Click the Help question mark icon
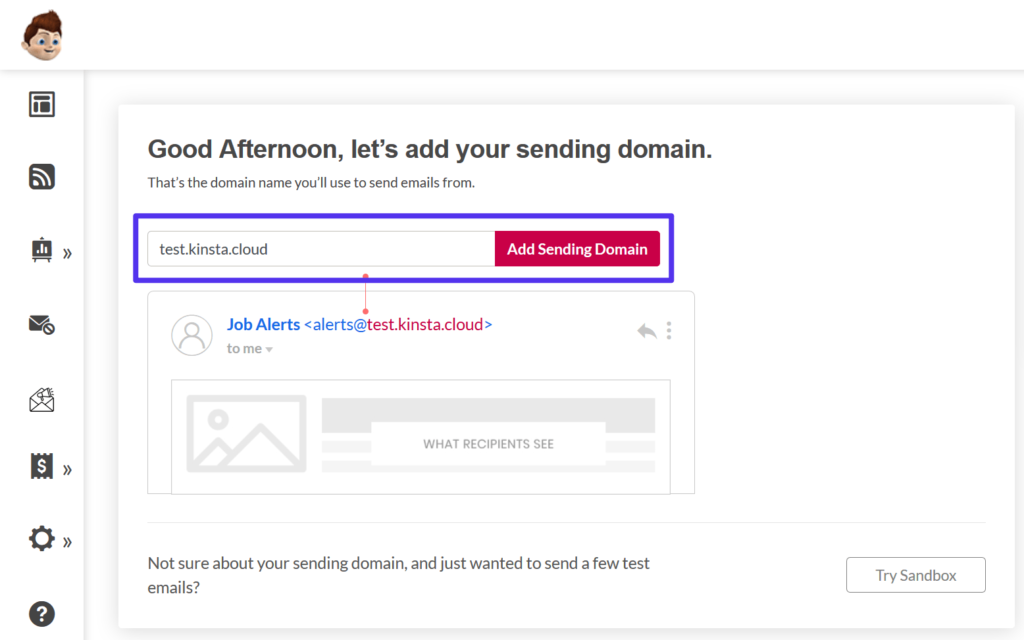 click(x=41, y=613)
